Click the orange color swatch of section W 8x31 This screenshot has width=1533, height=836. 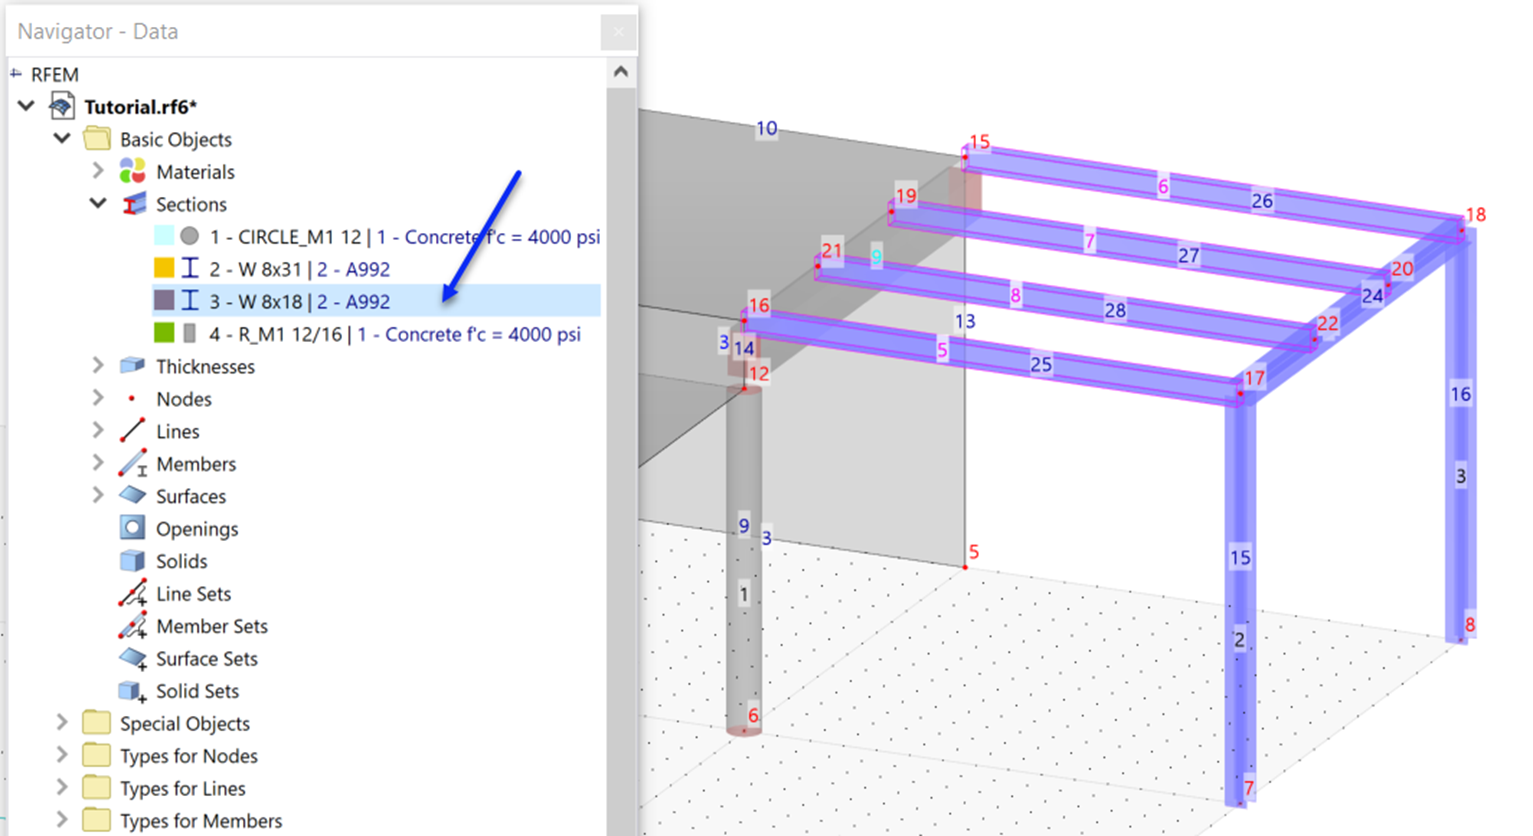pos(166,268)
